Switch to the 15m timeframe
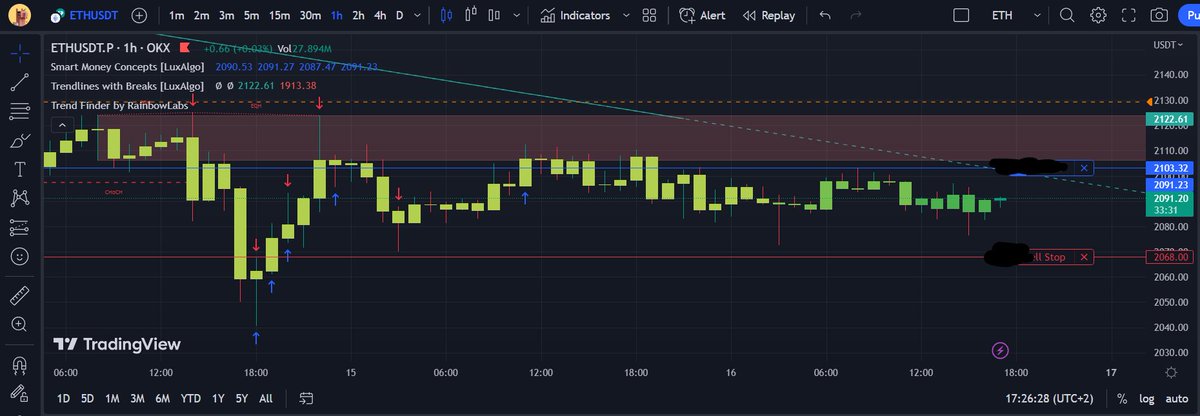Image resolution: width=1200 pixels, height=416 pixels. click(x=279, y=16)
